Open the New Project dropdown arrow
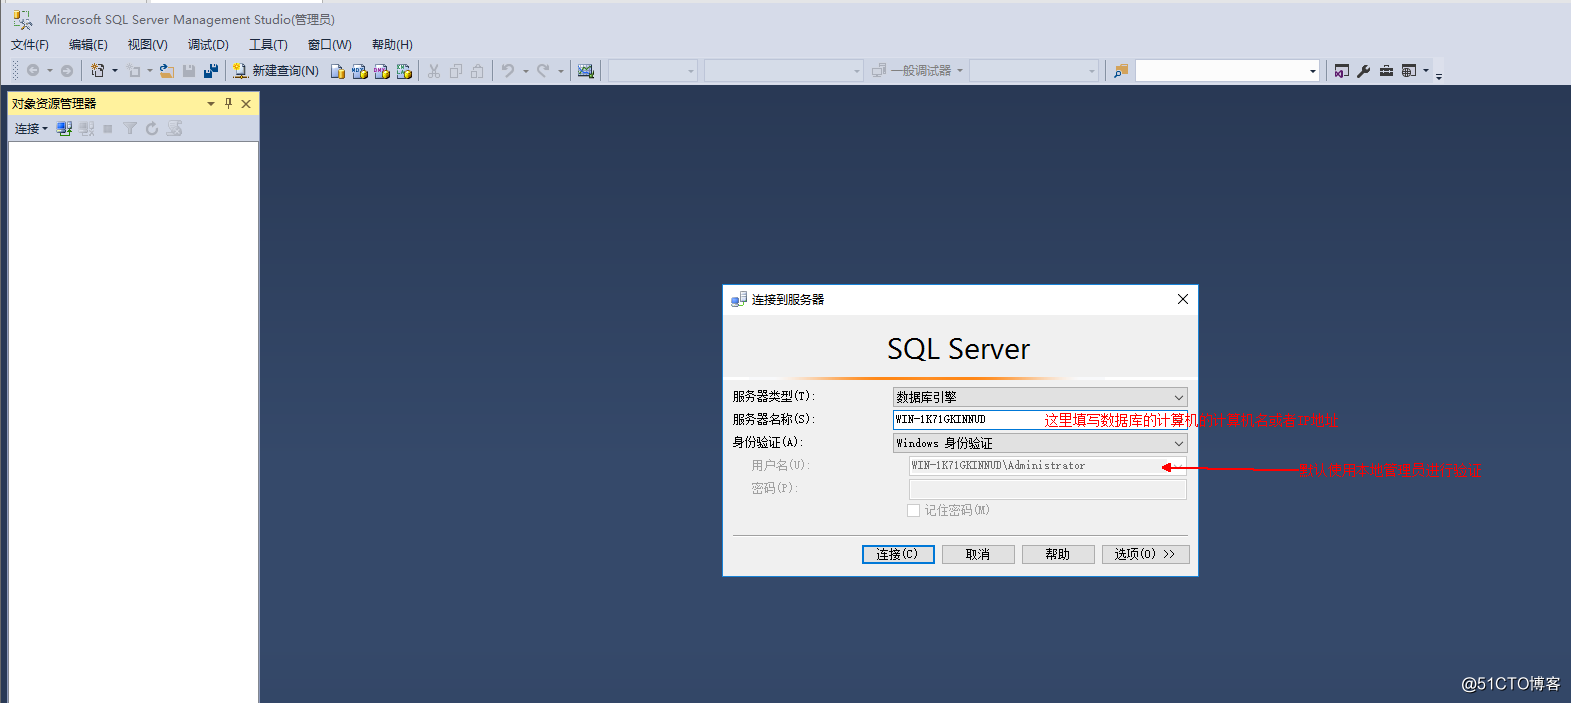Image resolution: width=1571 pixels, height=703 pixels. point(115,71)
